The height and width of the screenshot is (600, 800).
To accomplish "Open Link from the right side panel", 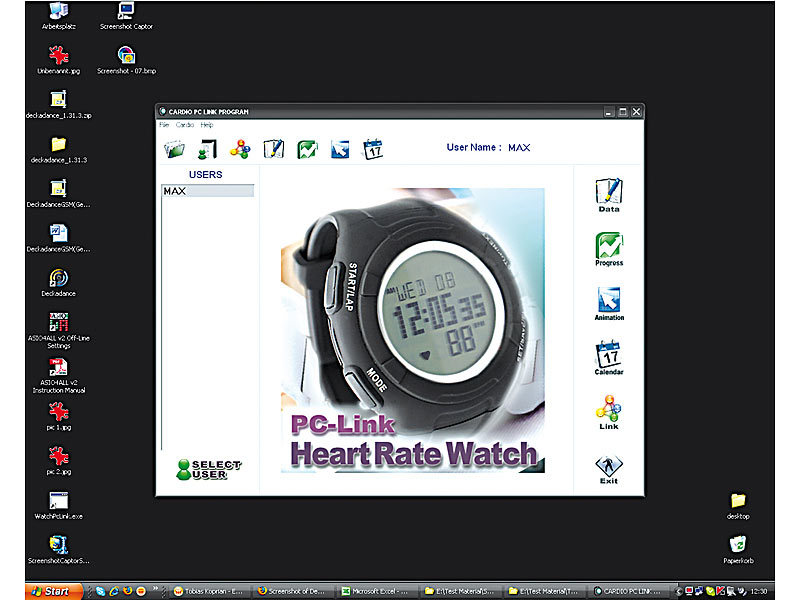I will pyautogui.click(x=609, y=412).
